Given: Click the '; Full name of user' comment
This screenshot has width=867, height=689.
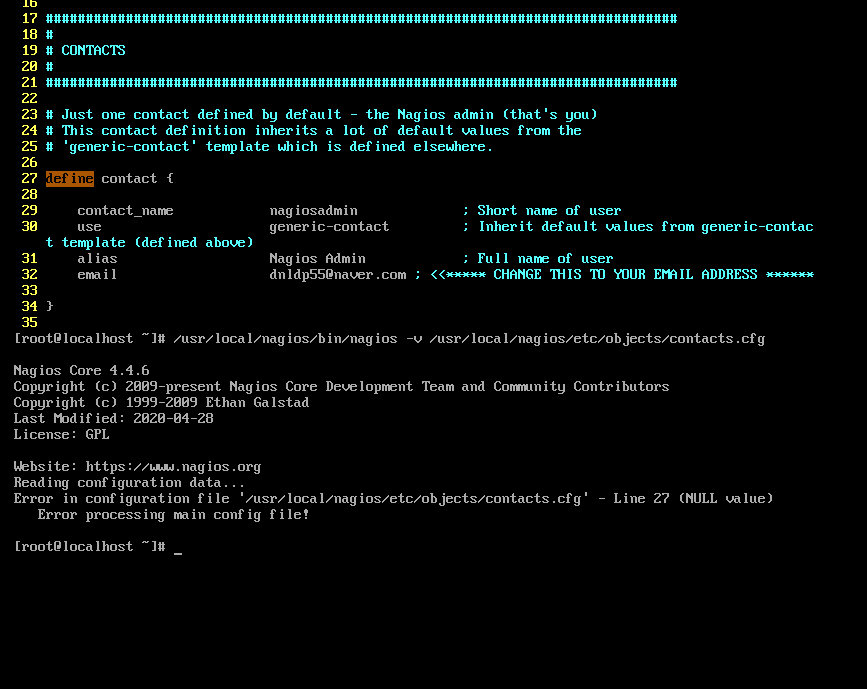Looking at the screenshot, I should coord(538,259).
